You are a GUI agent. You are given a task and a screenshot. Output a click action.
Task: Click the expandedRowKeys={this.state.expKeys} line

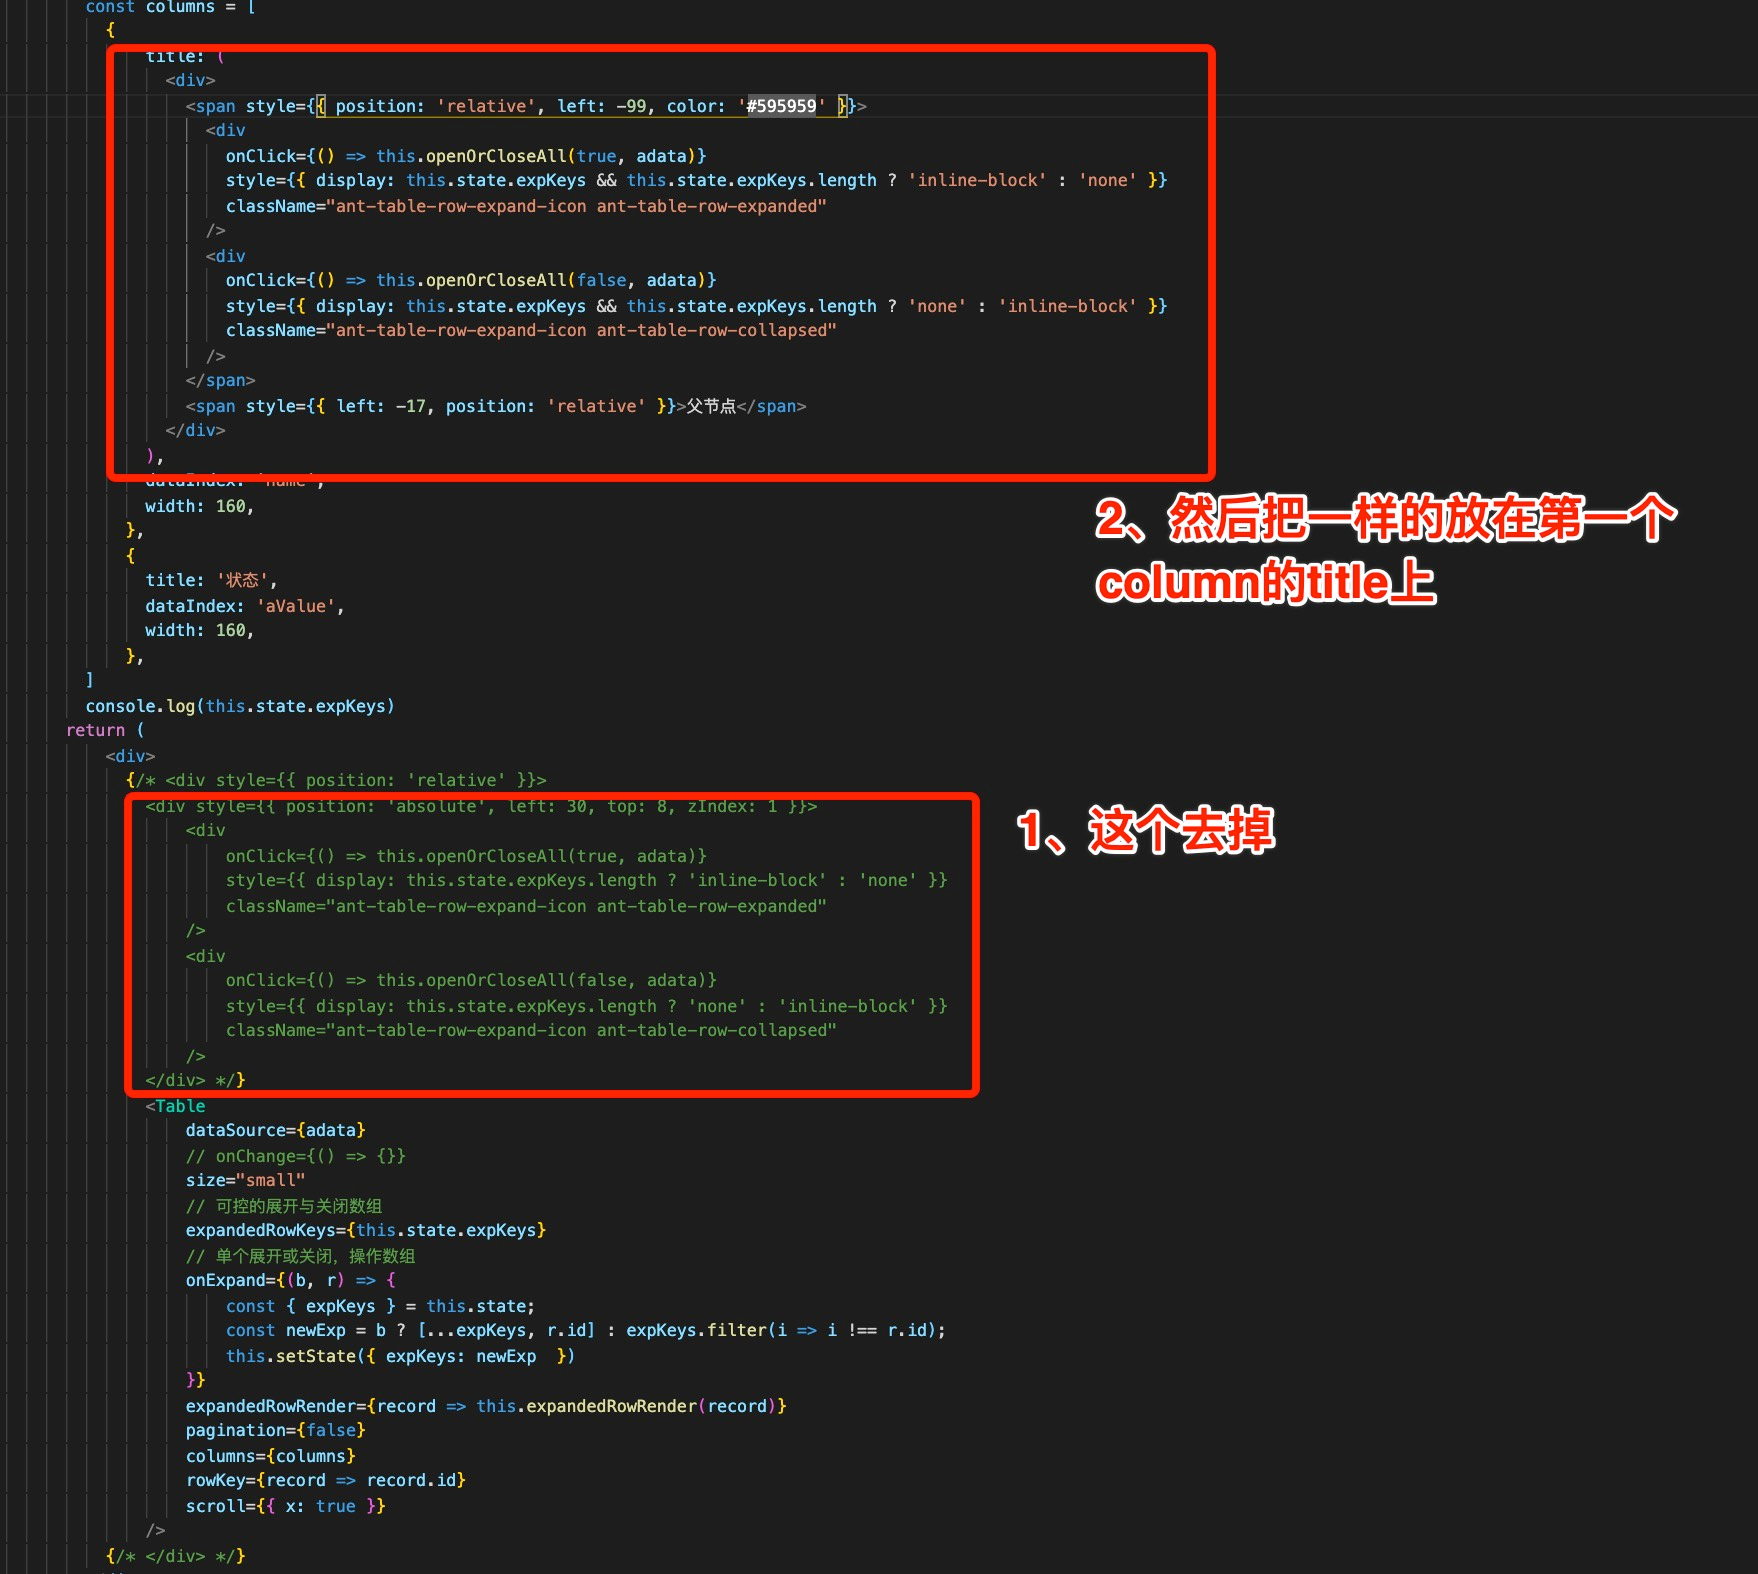point(365,1230)
